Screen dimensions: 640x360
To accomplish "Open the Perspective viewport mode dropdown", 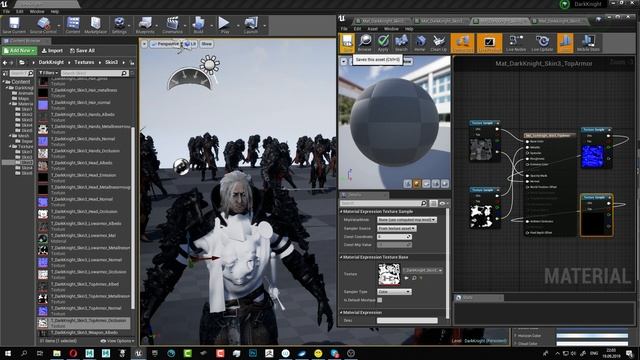I will [165, 44].
